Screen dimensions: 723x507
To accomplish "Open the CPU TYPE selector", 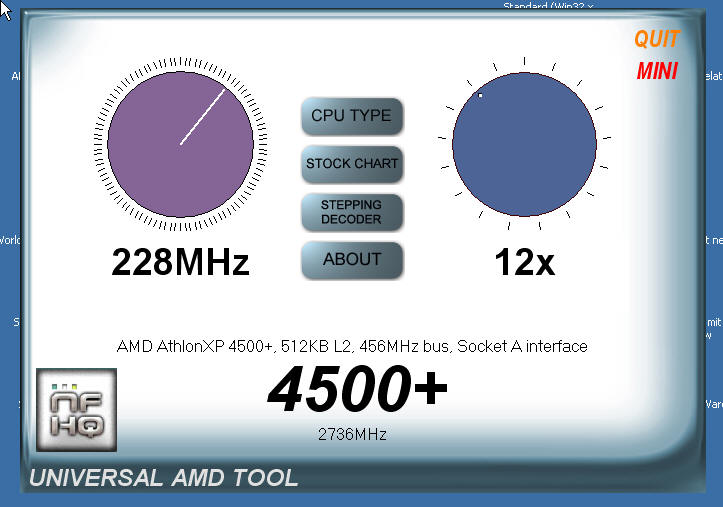I will [x=352, y=116].
